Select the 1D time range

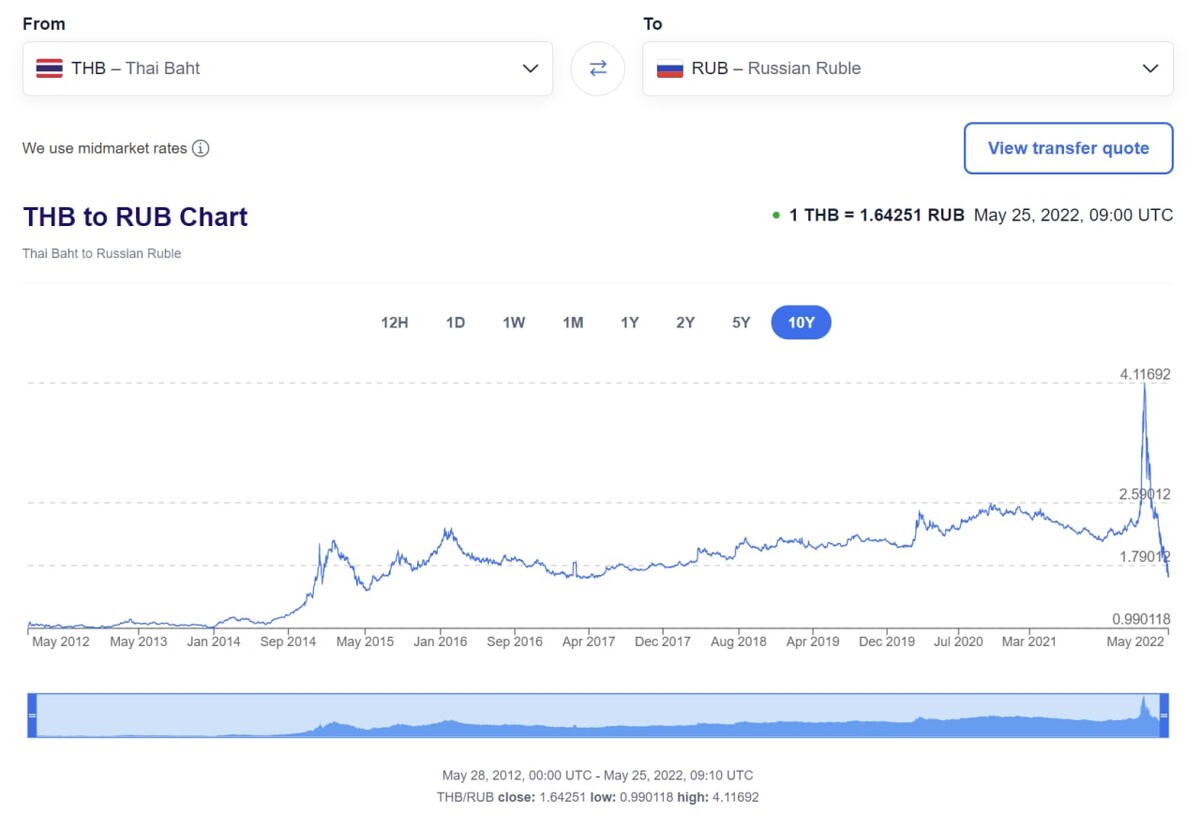click(455, 322)
